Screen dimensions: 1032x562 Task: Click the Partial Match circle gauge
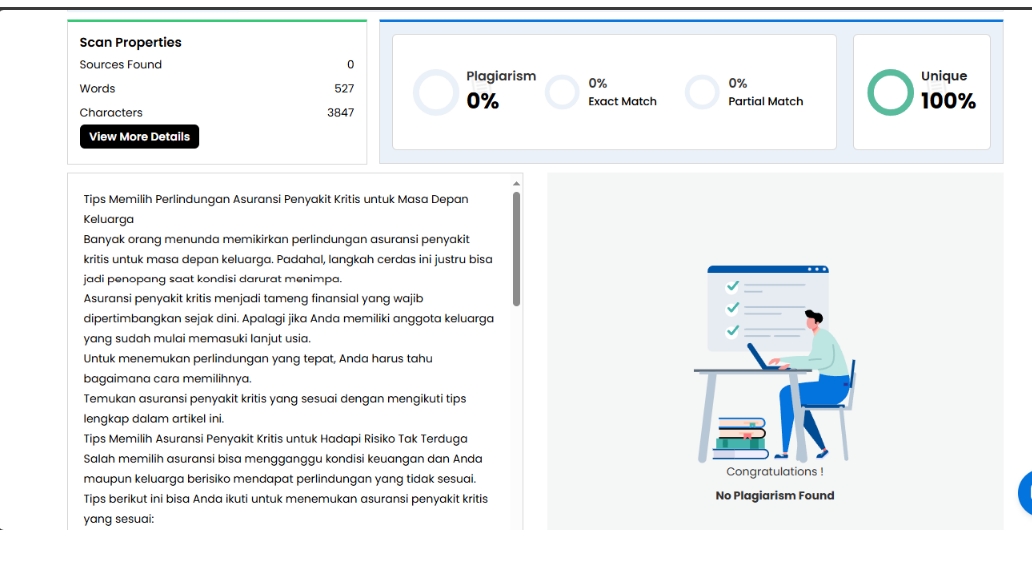click(x=702, y=92)
